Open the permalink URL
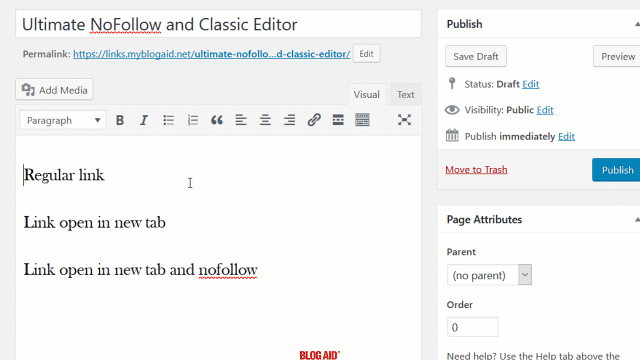Image resolution: width=640 pixels, height=360 pixels. [x=211, y=54]
